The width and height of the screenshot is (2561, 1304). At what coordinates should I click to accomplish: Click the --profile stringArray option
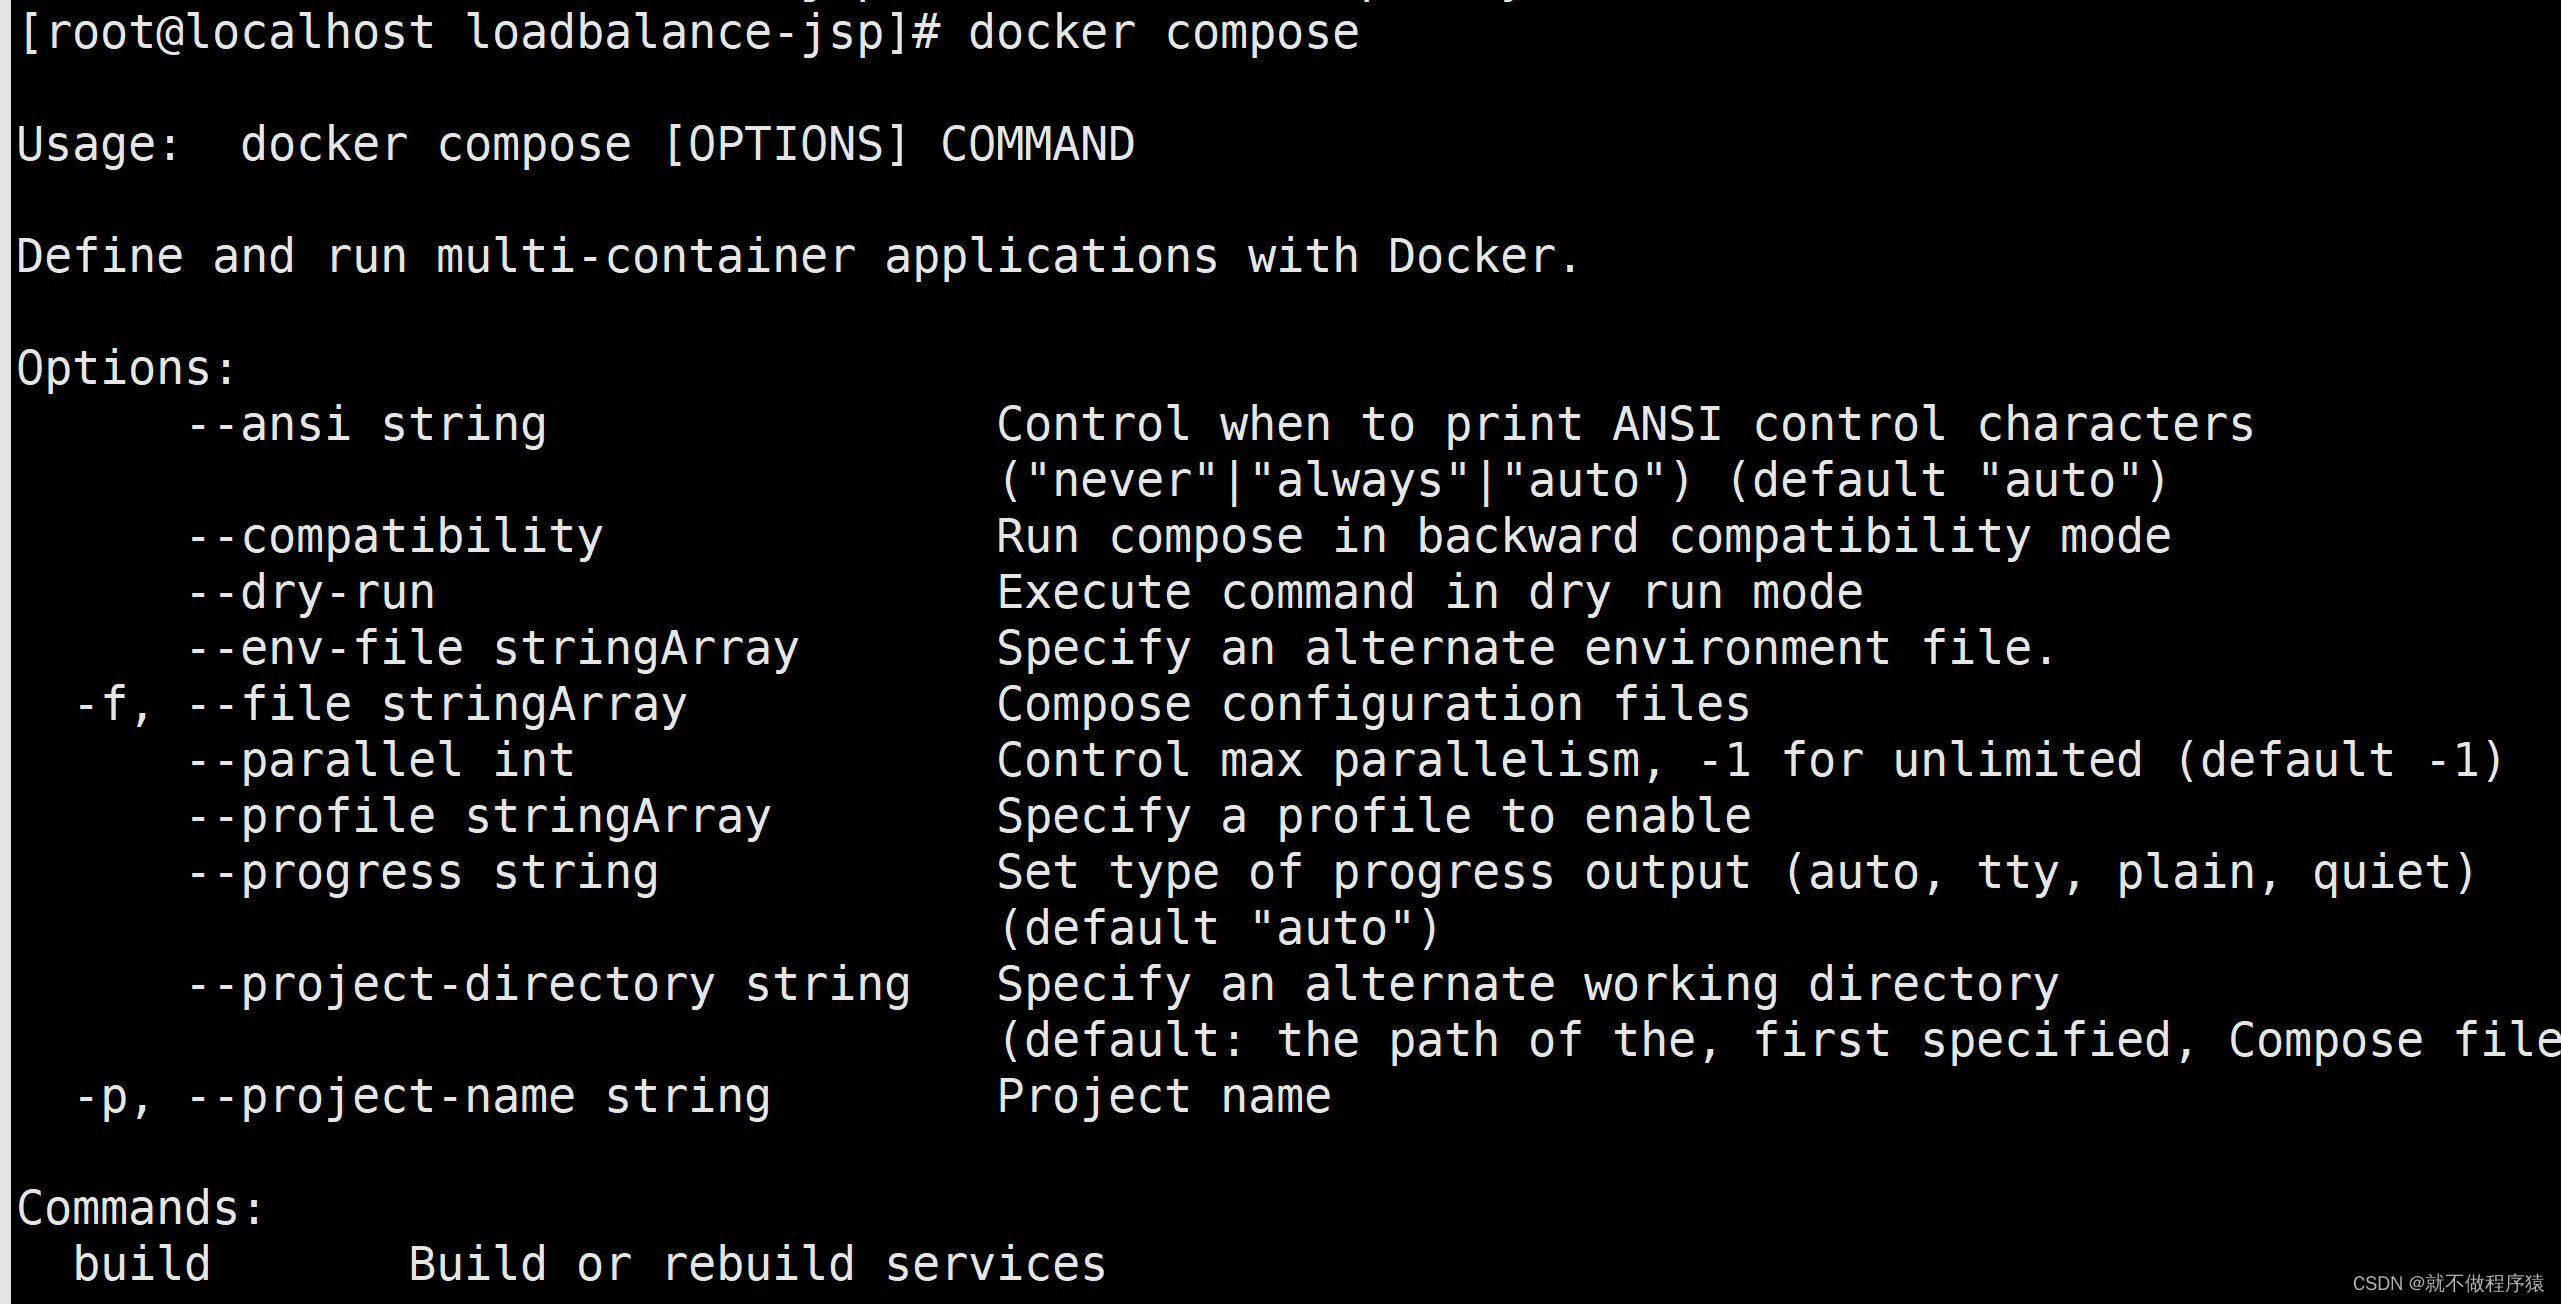[479, 817]
